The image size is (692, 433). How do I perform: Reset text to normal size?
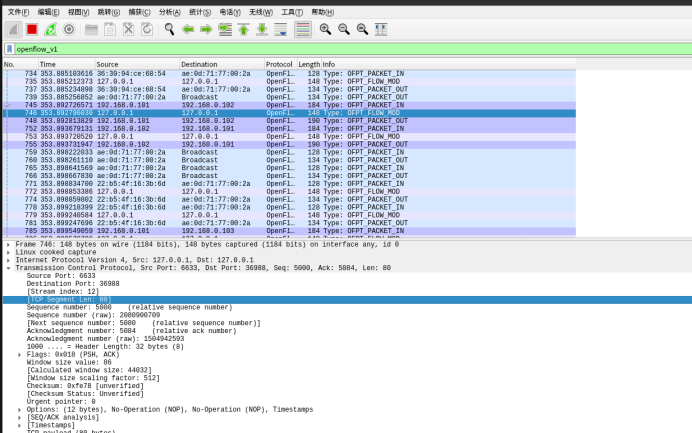pos(362,30)
